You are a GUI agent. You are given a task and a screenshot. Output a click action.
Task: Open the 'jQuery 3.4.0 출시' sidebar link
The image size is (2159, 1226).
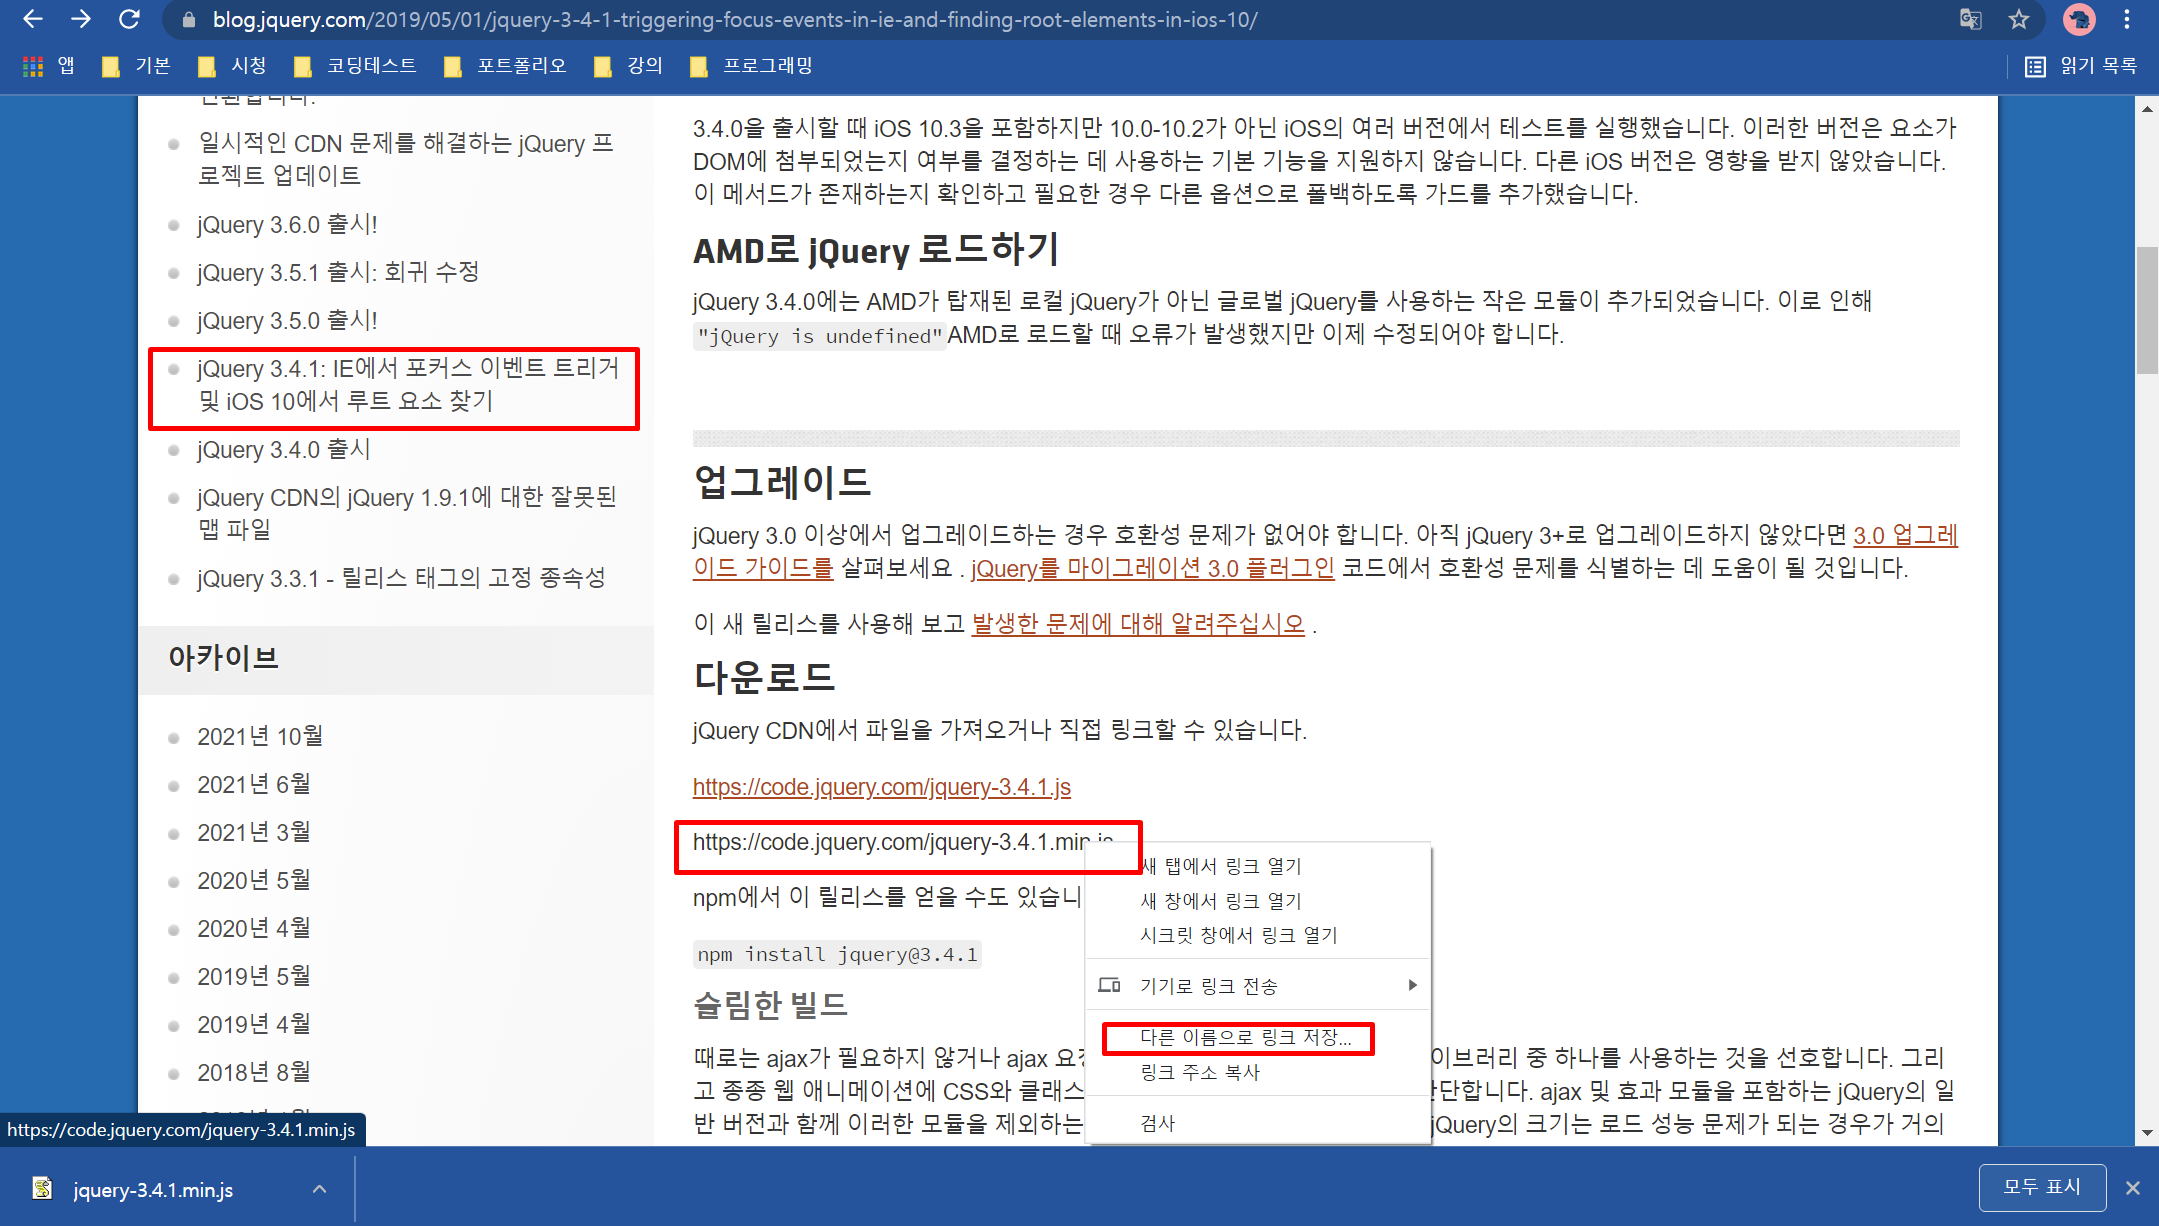pos(284,450)
